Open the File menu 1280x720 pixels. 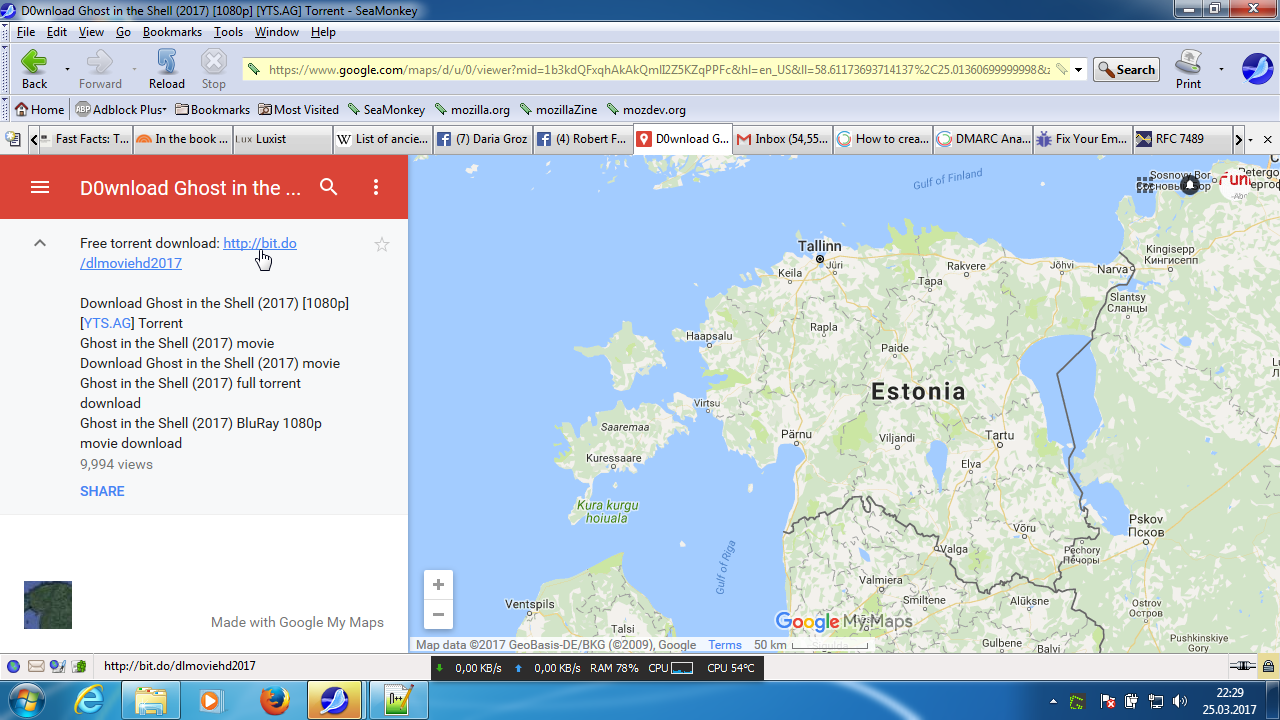coord(26,32)
